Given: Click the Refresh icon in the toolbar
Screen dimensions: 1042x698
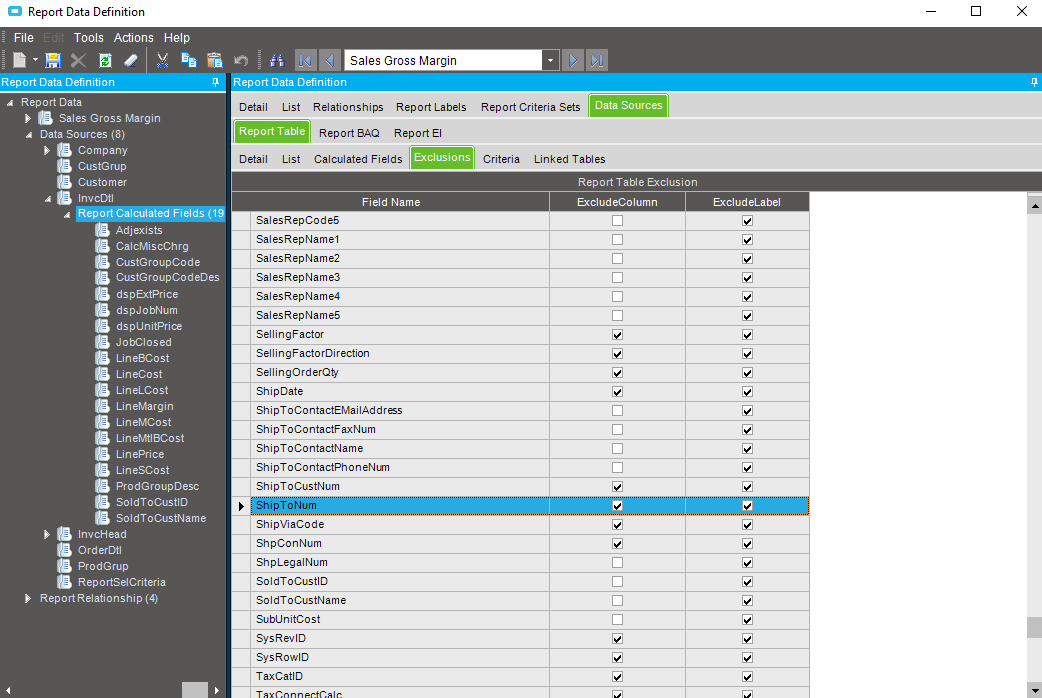Looking at the screenshot, I should 105,61.
